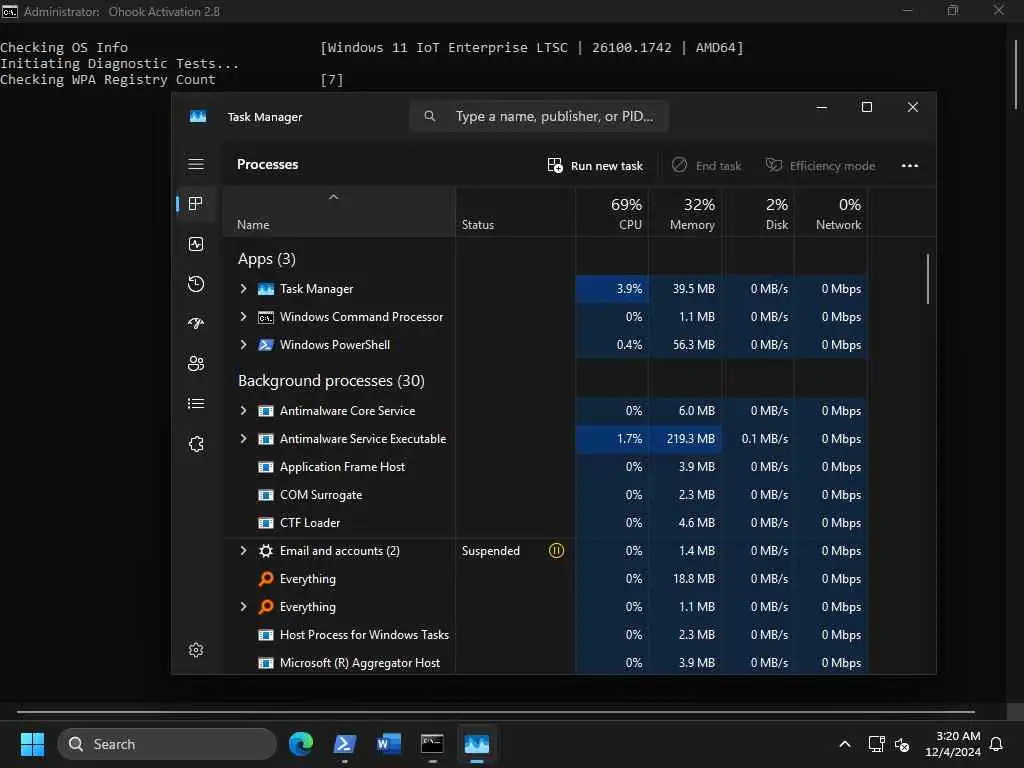Viewport: 1024px width, 768px height.
Task: Open the Performance page icon in sidebar
Action: click(x=196, y=244)
